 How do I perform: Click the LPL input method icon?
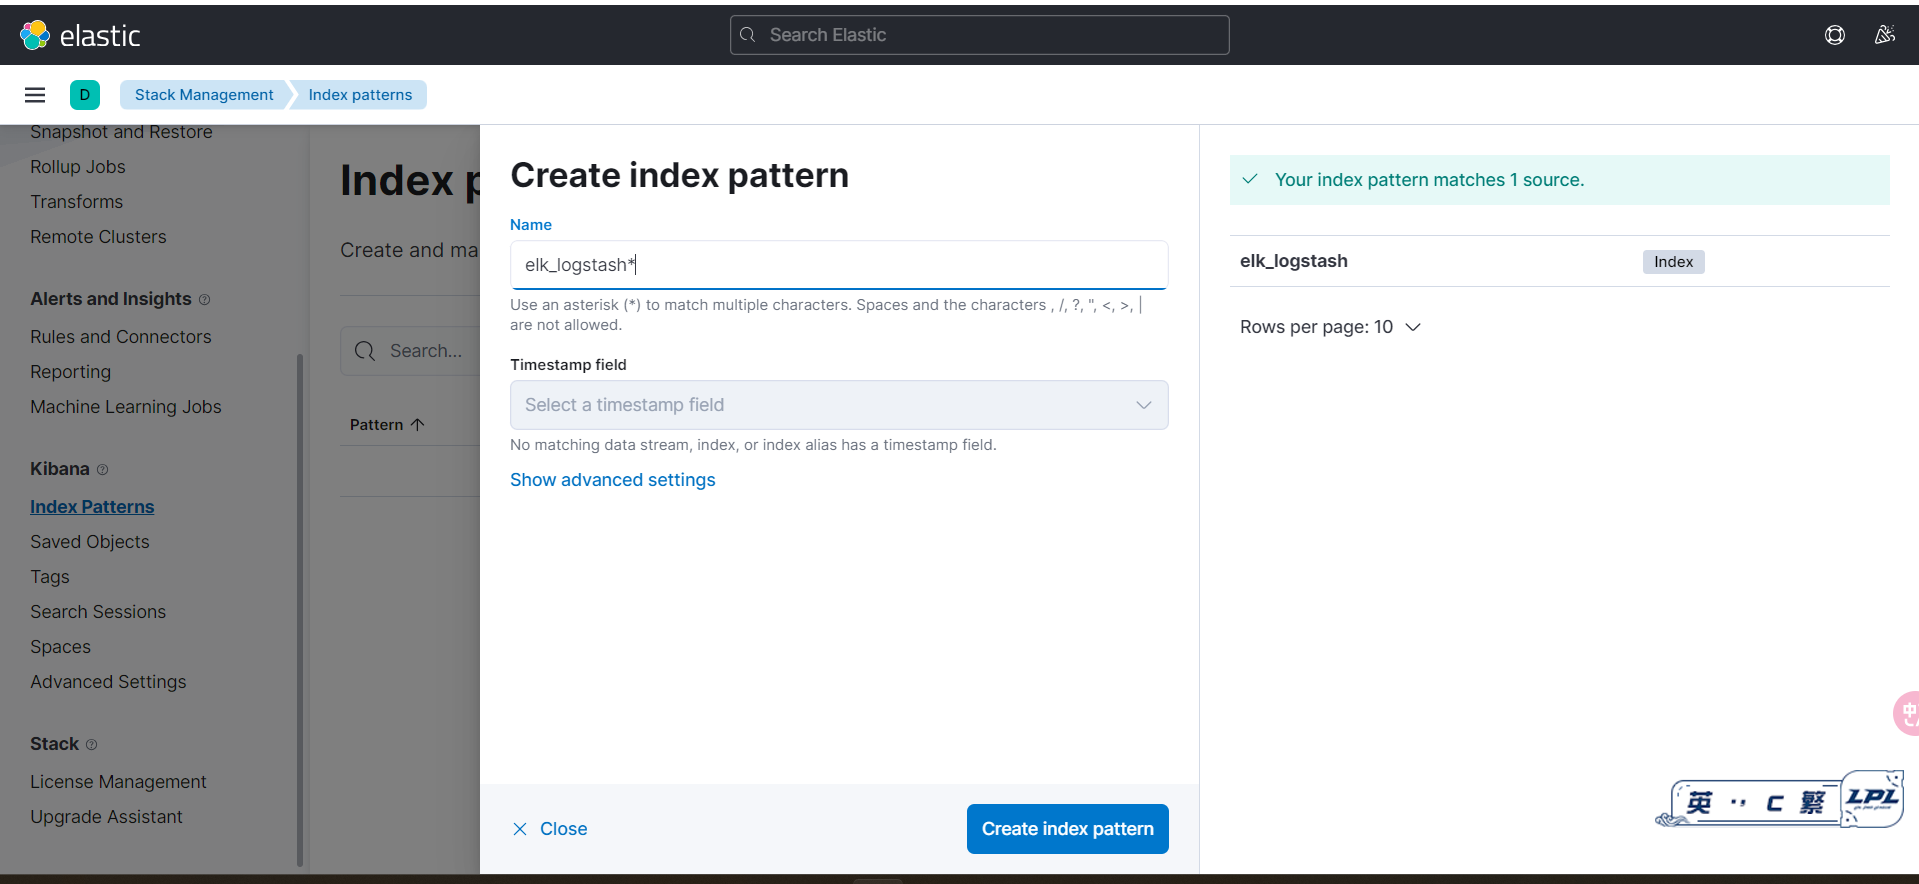pyautogui.click(x=1872, y=798)
